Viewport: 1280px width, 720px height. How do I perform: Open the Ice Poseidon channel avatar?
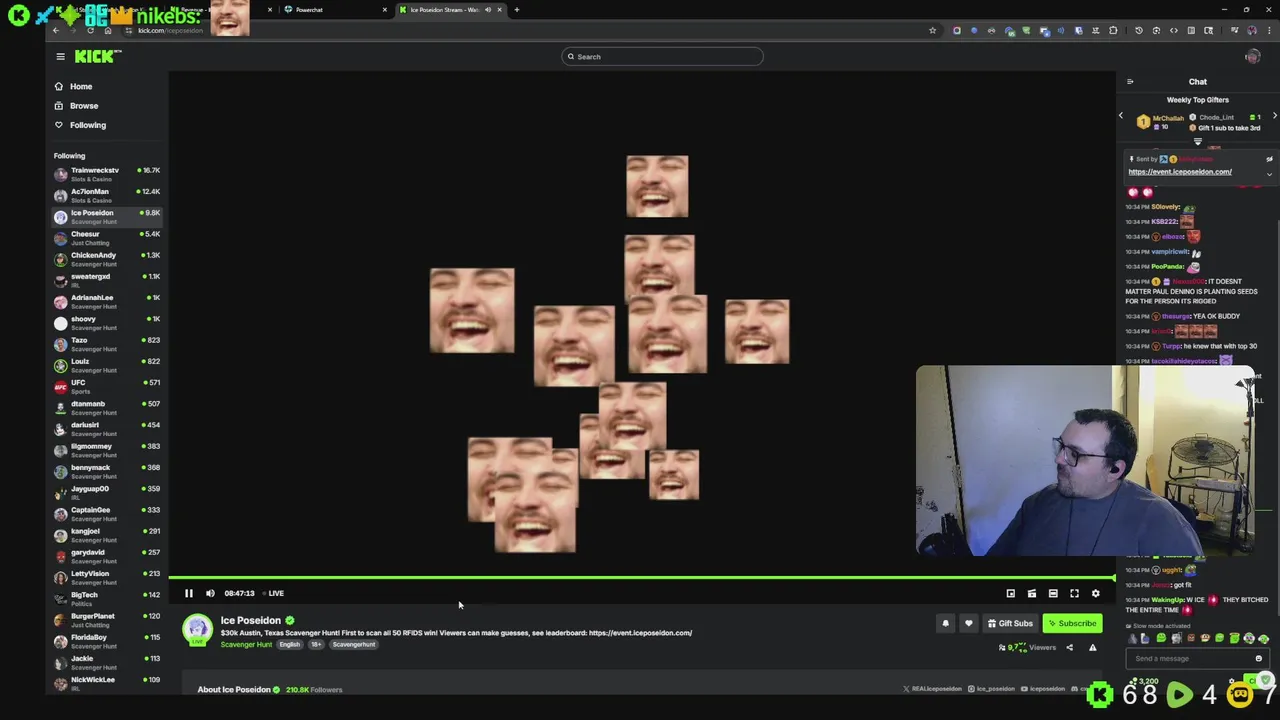[197, 629]
